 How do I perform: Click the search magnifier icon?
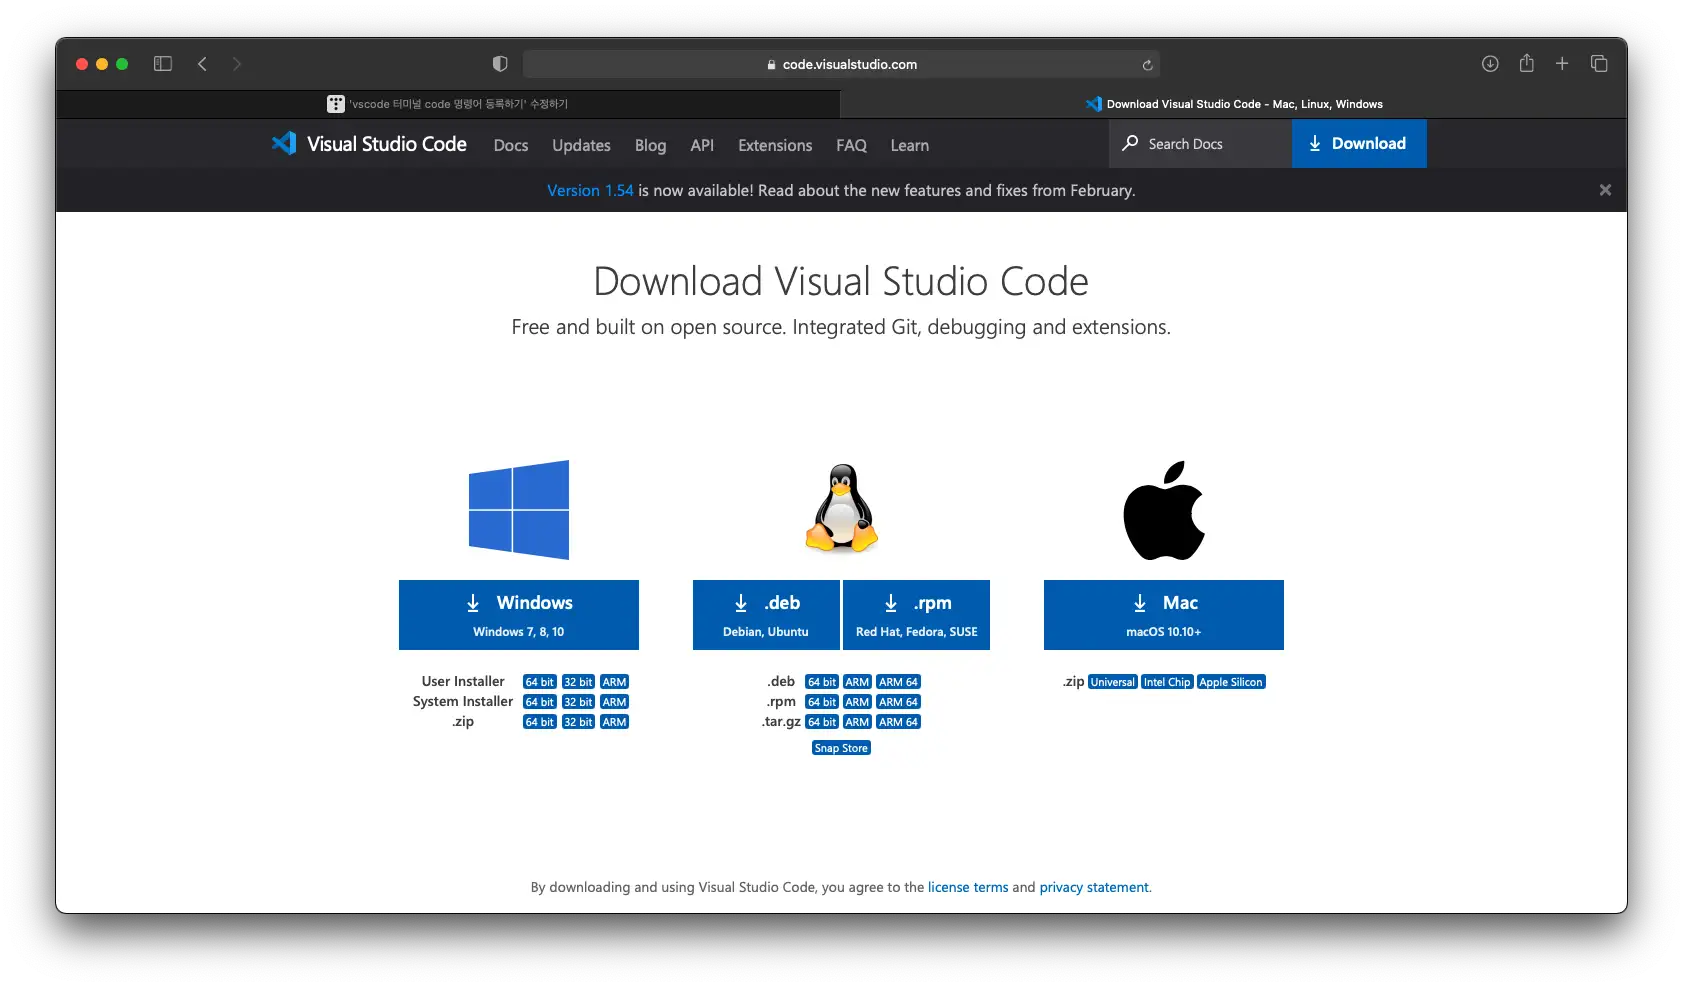point(1130,143)
